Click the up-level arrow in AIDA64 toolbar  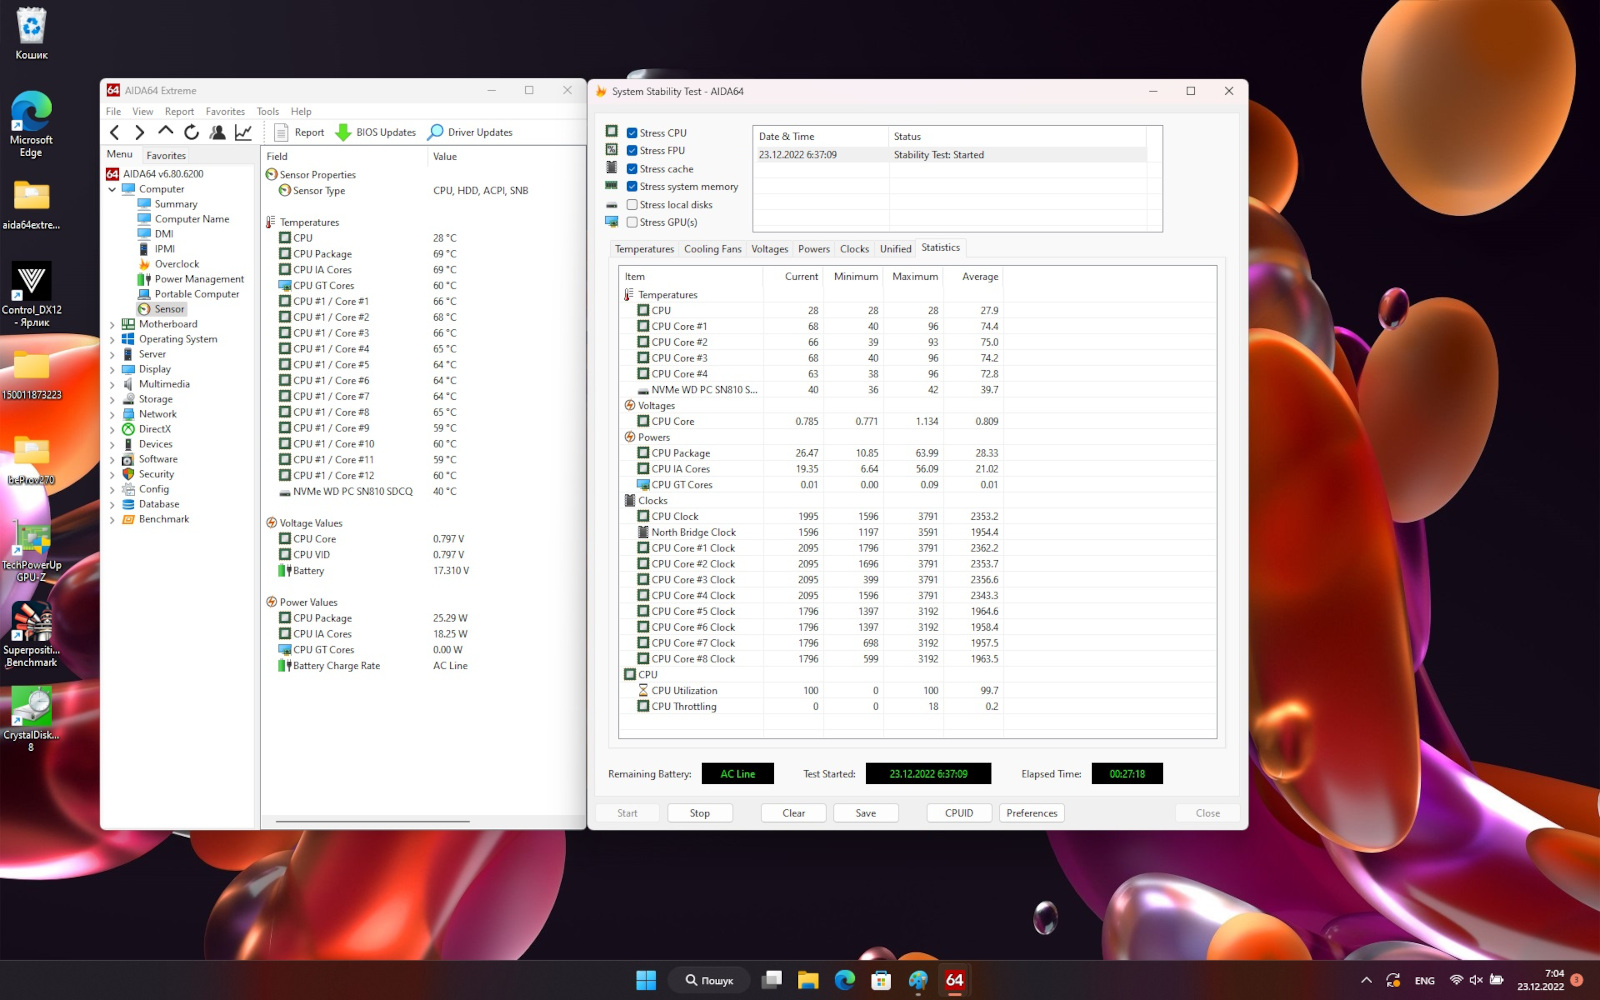click(x=166, y=132)
